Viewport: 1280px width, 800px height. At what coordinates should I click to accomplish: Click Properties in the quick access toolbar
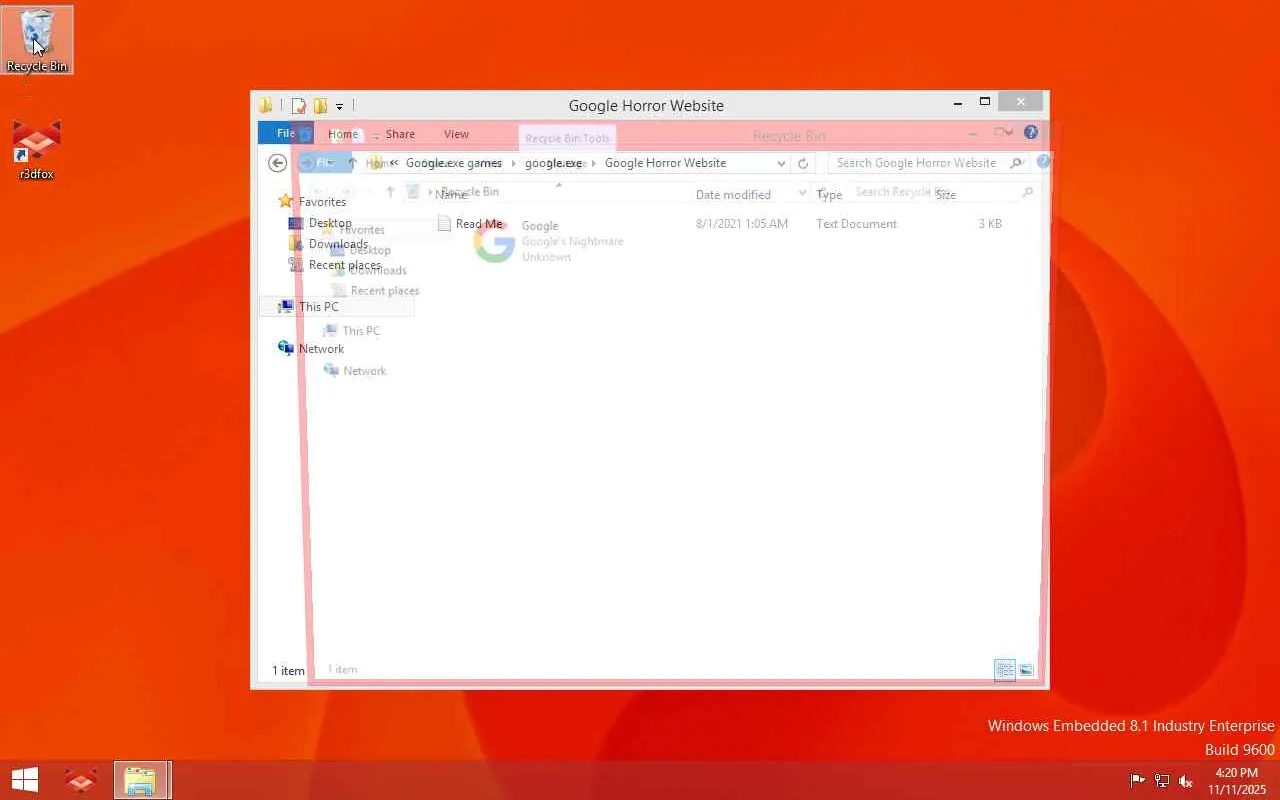299,105
